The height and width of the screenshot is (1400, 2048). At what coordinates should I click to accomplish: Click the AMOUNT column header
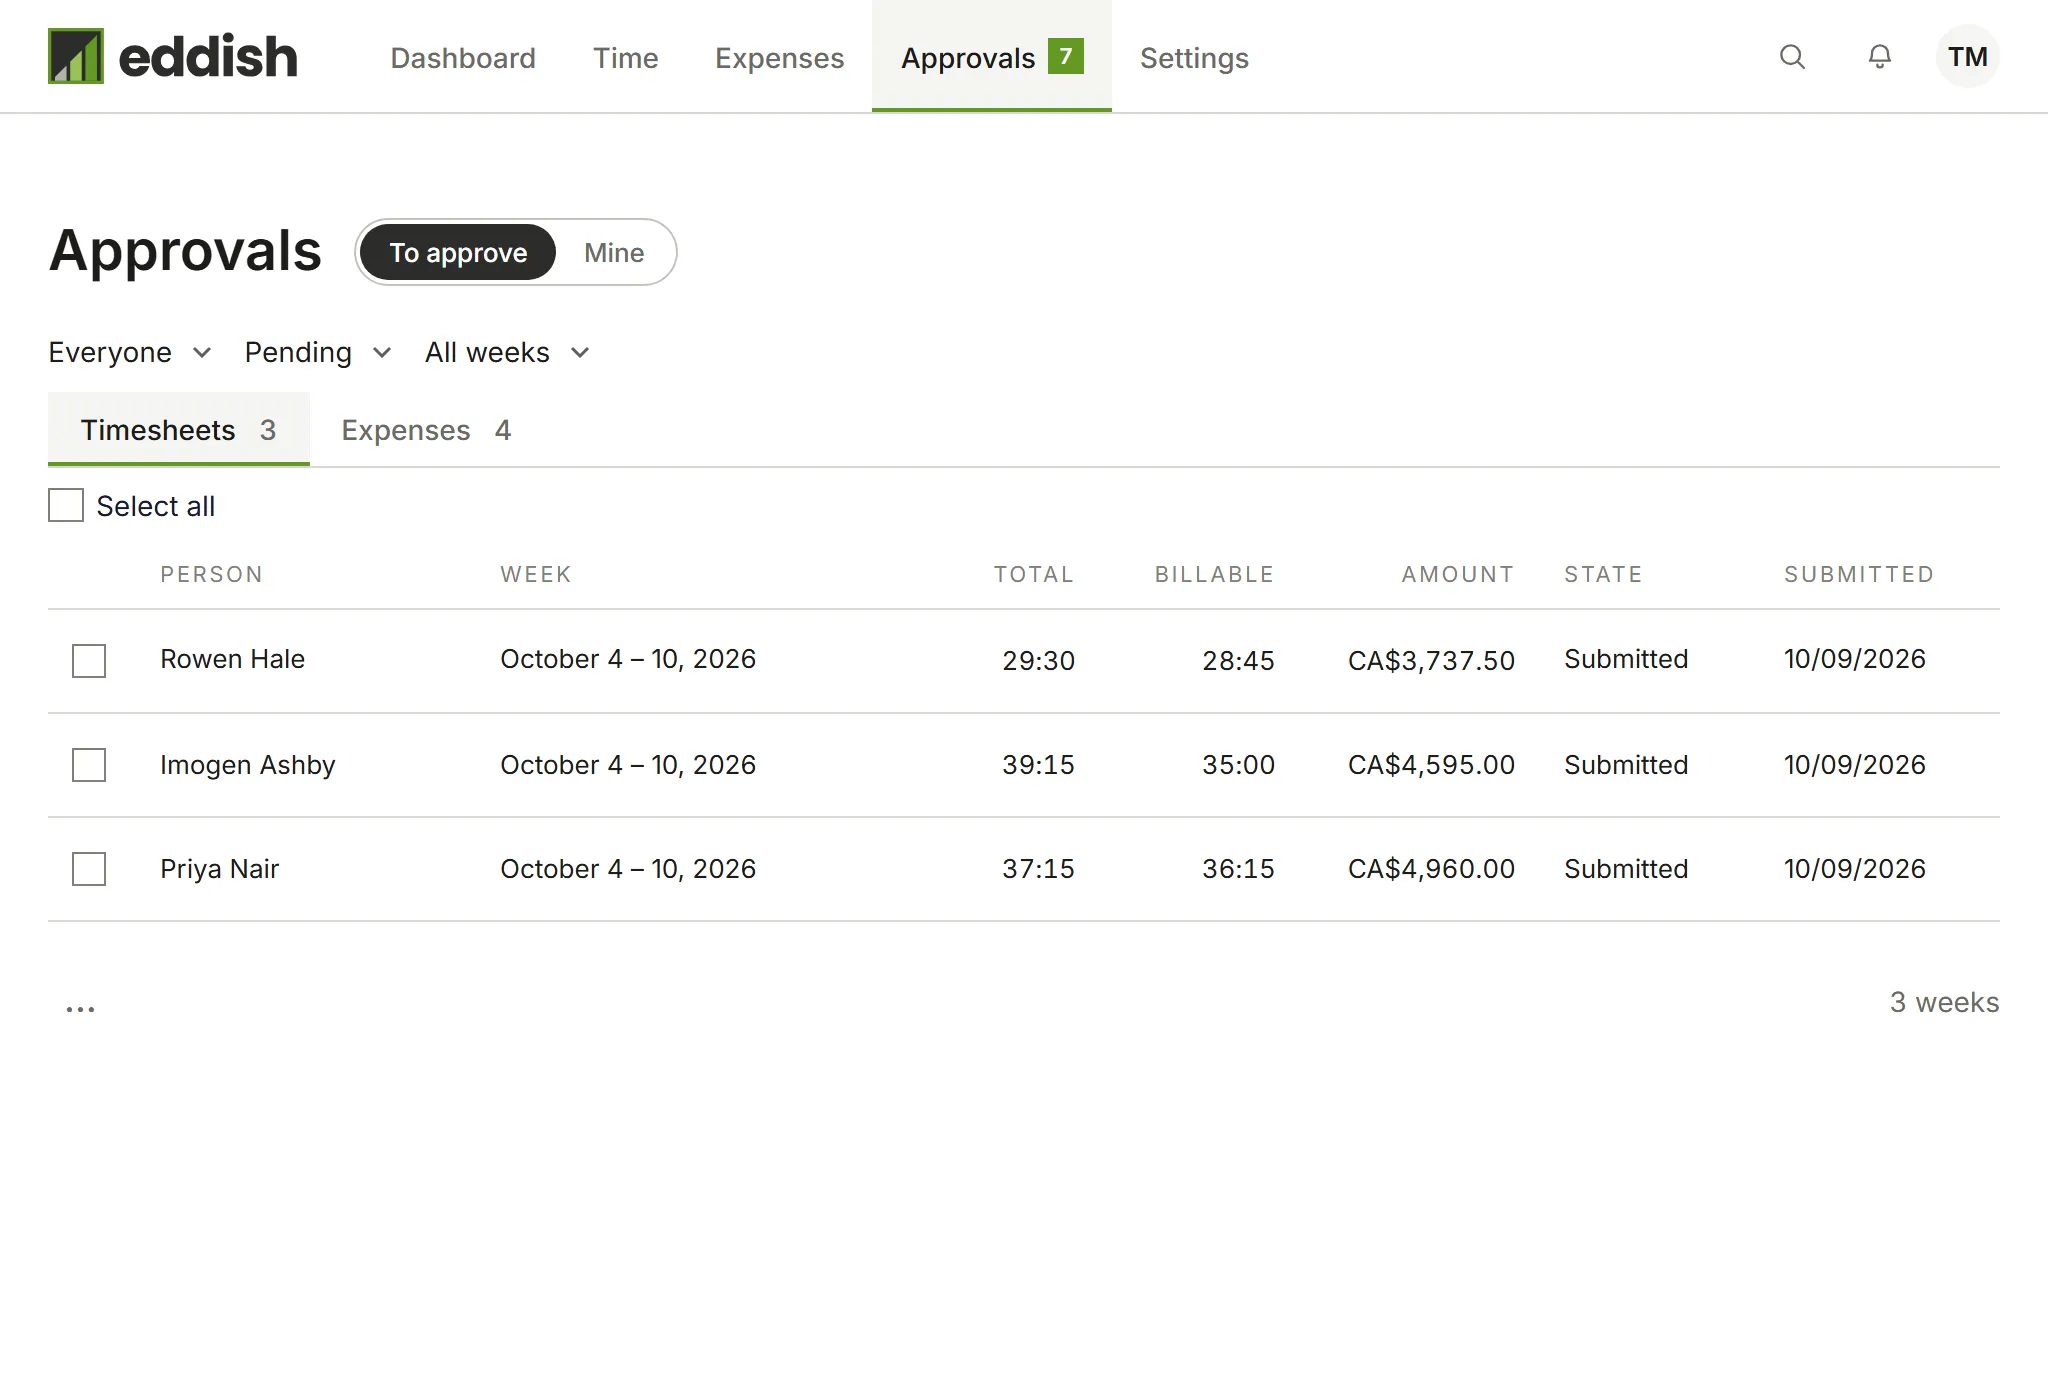tap(1458, 574)
